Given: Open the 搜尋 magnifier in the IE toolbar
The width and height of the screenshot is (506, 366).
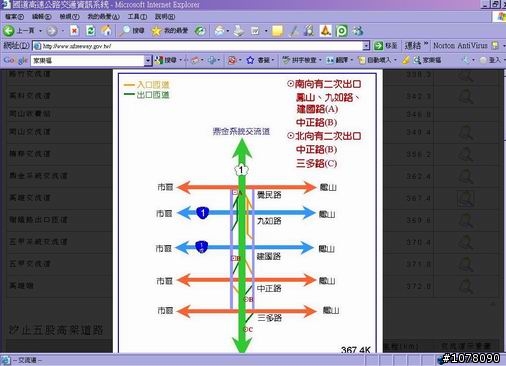Looking at the screenshot, I should coord(125,31).
